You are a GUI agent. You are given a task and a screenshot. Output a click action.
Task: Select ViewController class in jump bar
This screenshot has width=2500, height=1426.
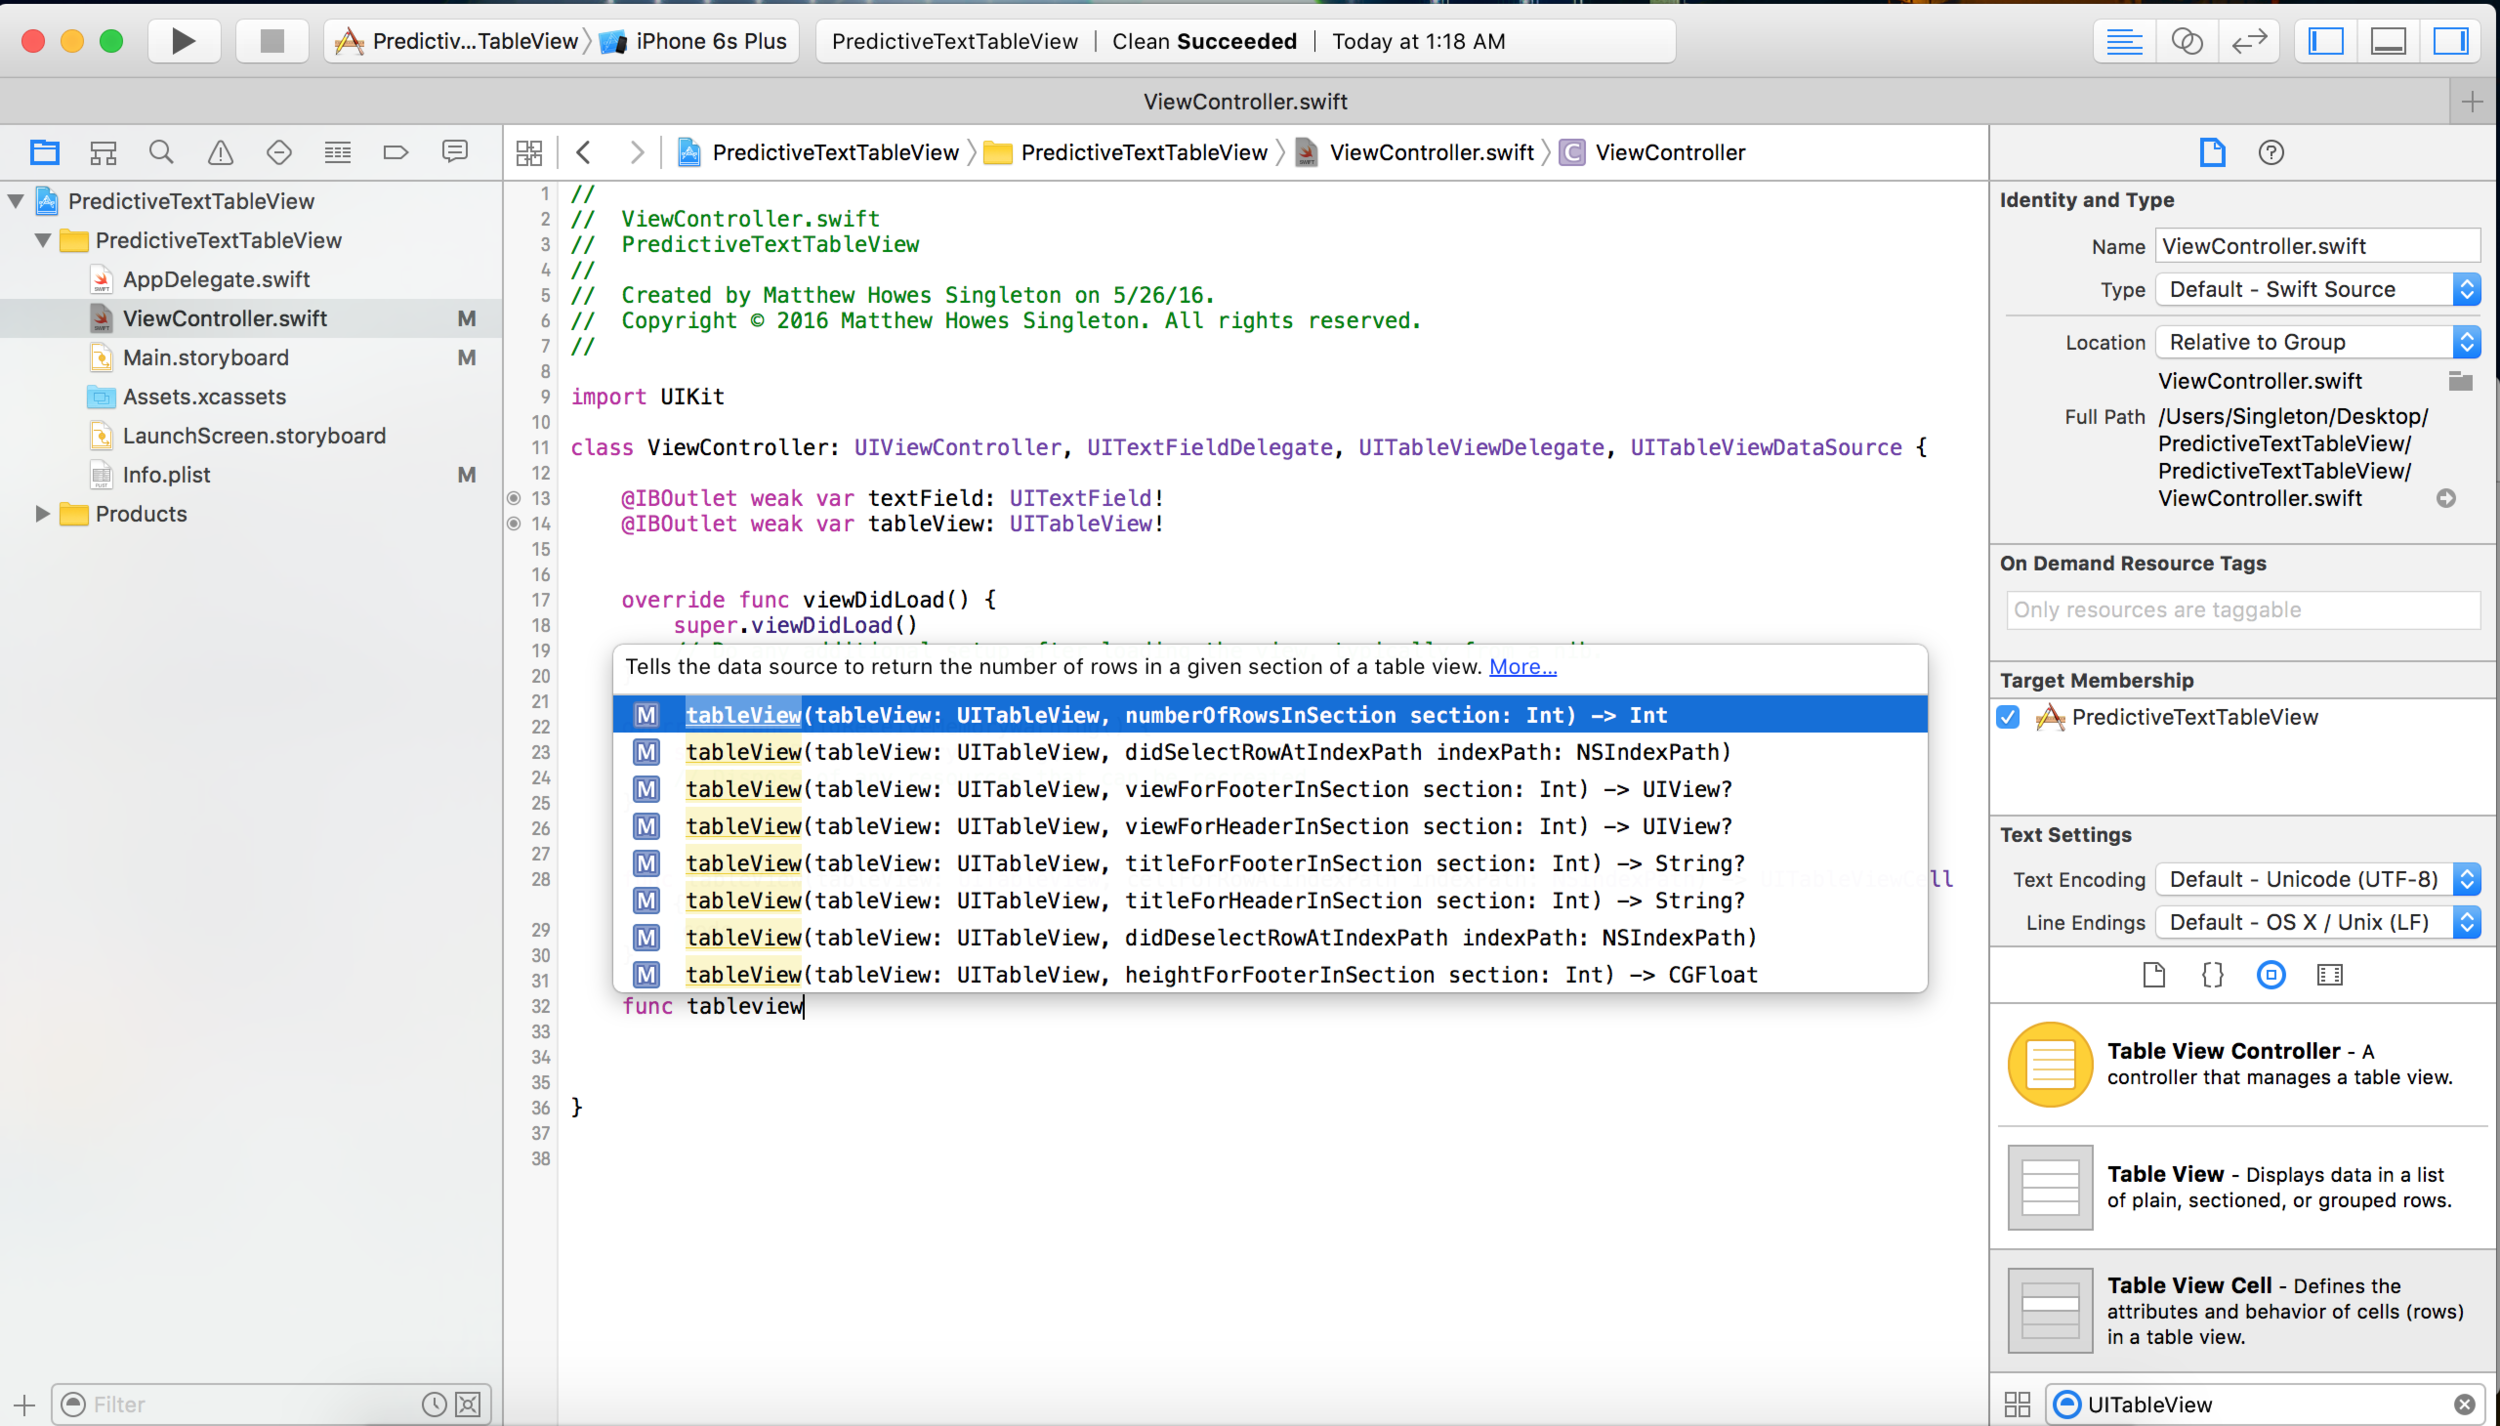(1654, 152)
